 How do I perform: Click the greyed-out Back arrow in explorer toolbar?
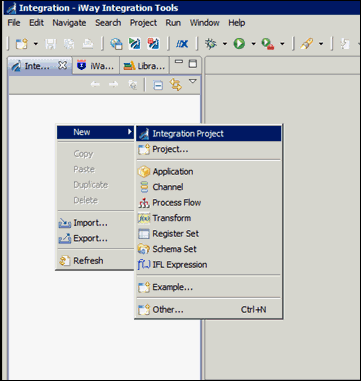point(95,85)
